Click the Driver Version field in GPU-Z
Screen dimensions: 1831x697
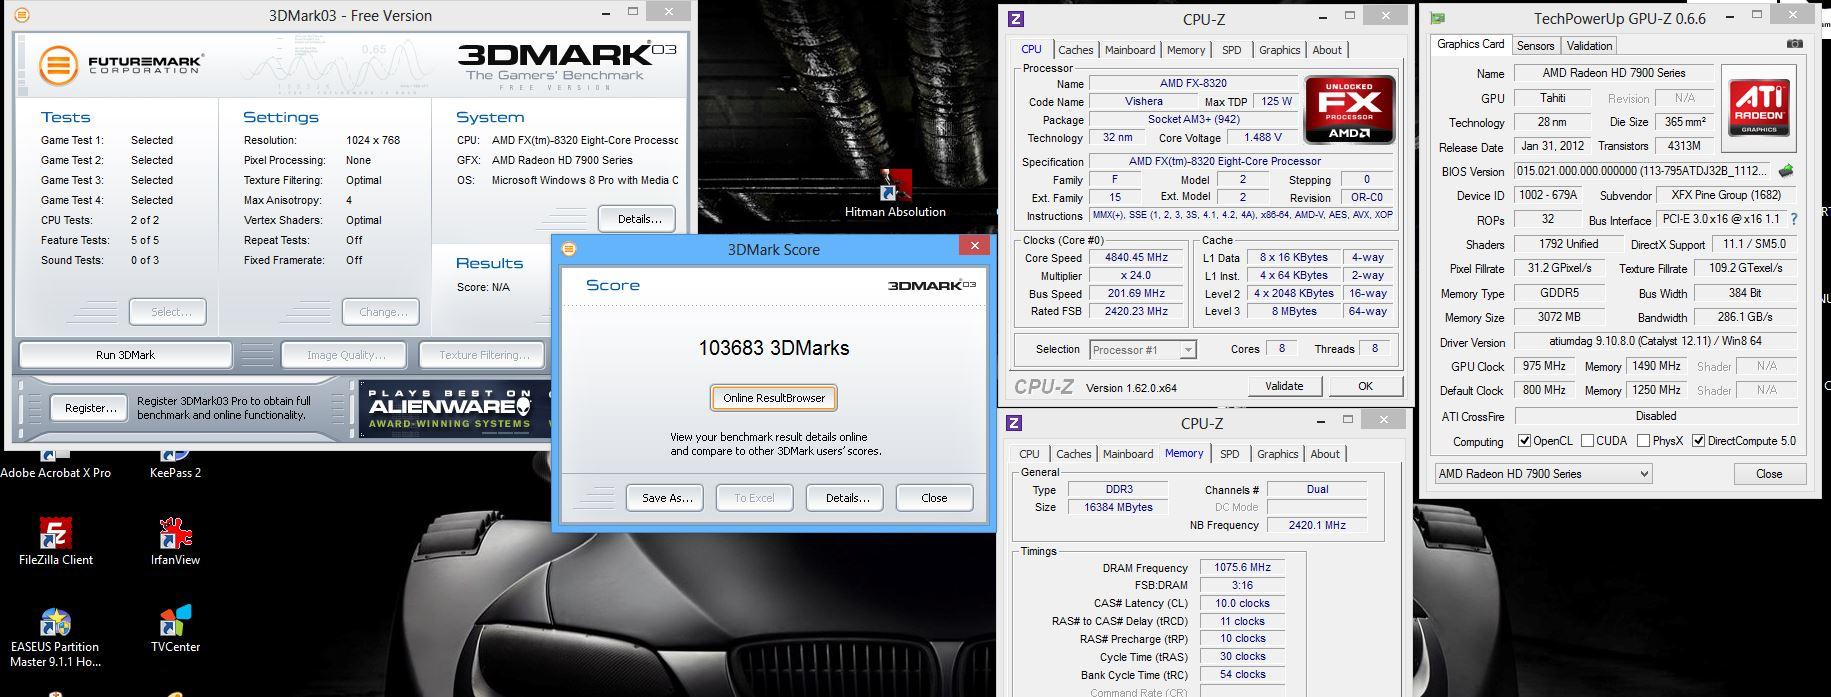point(1655,342)
